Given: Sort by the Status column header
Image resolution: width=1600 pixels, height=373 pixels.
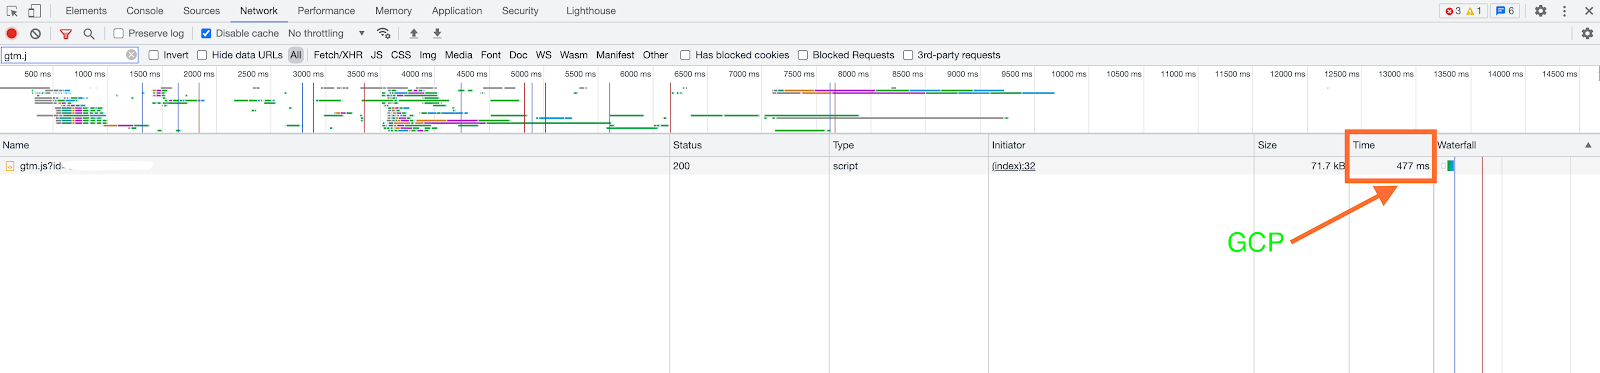Looking at the screenshot, I should coord(749,145).
